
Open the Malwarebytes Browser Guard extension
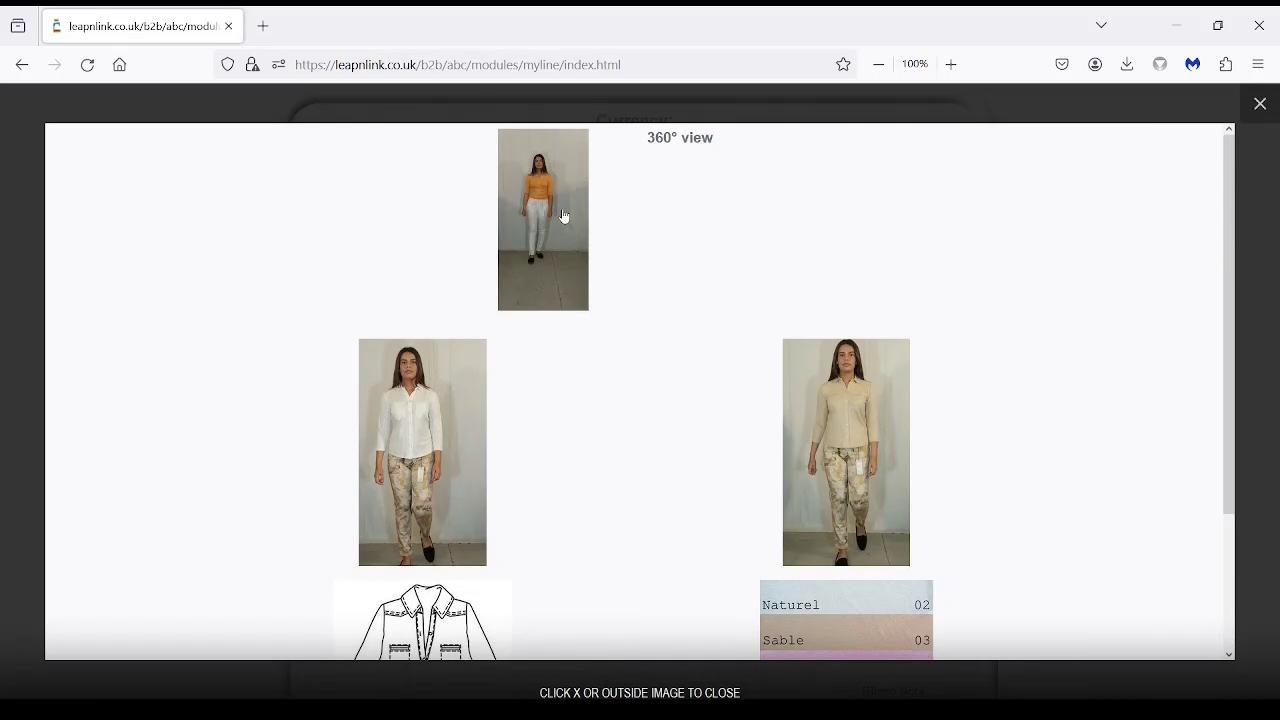coord(1192,64)
